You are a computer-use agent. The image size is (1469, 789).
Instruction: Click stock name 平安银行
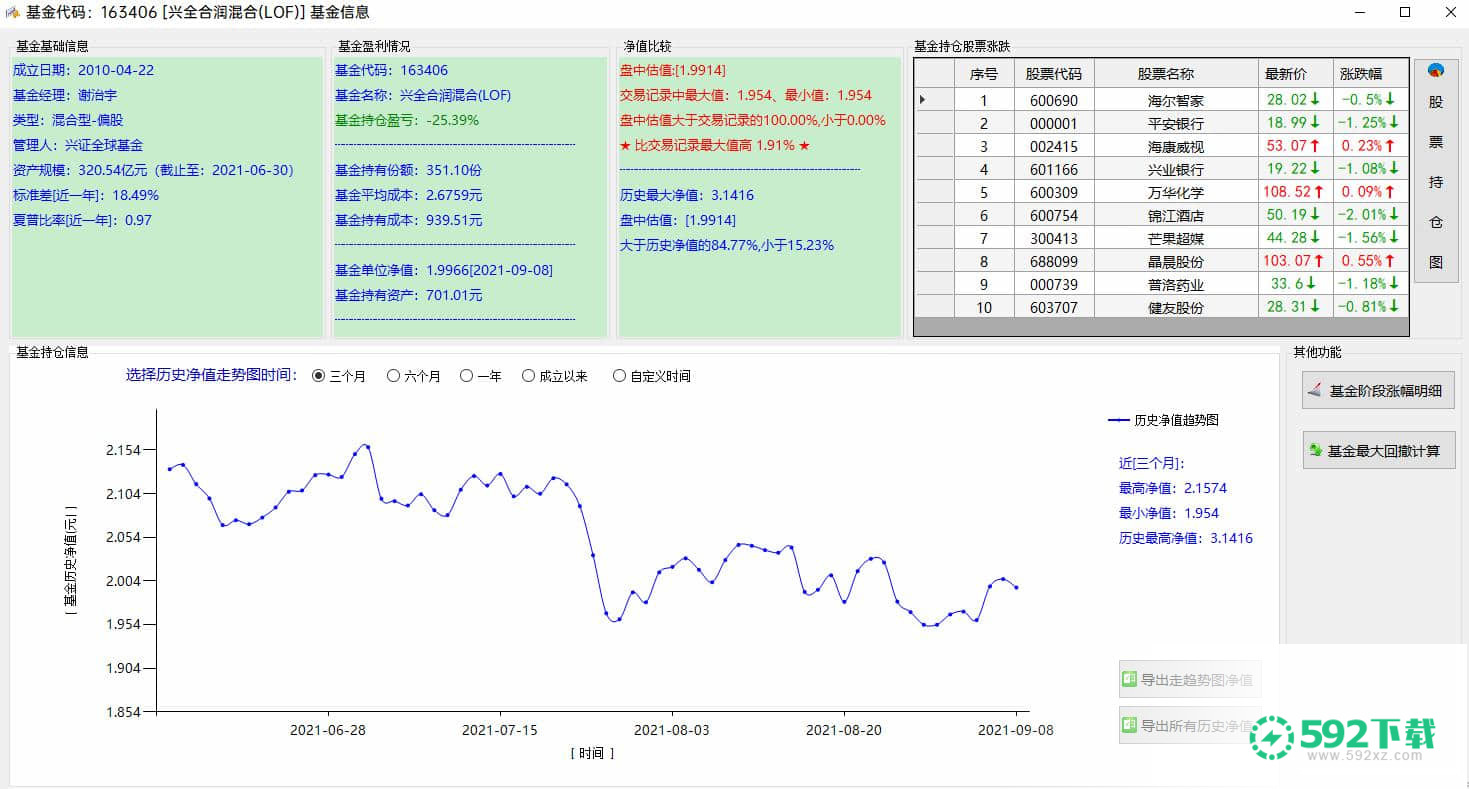pyautogui.click(x=1176, y=123)
